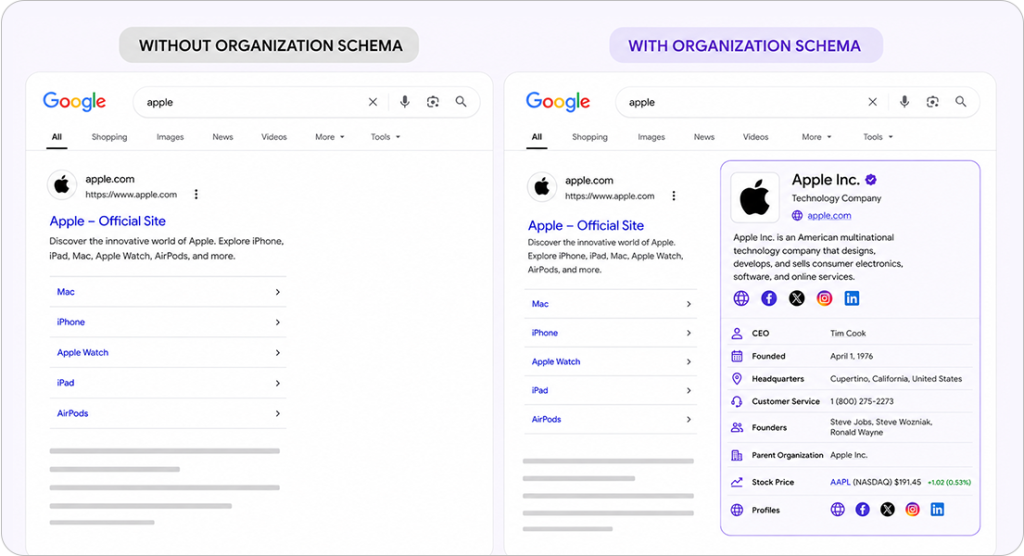Click 'Cupertino, California, United States' headquarters text
This screenshot has height=556, width=1024.
click(x=896, y=379)
